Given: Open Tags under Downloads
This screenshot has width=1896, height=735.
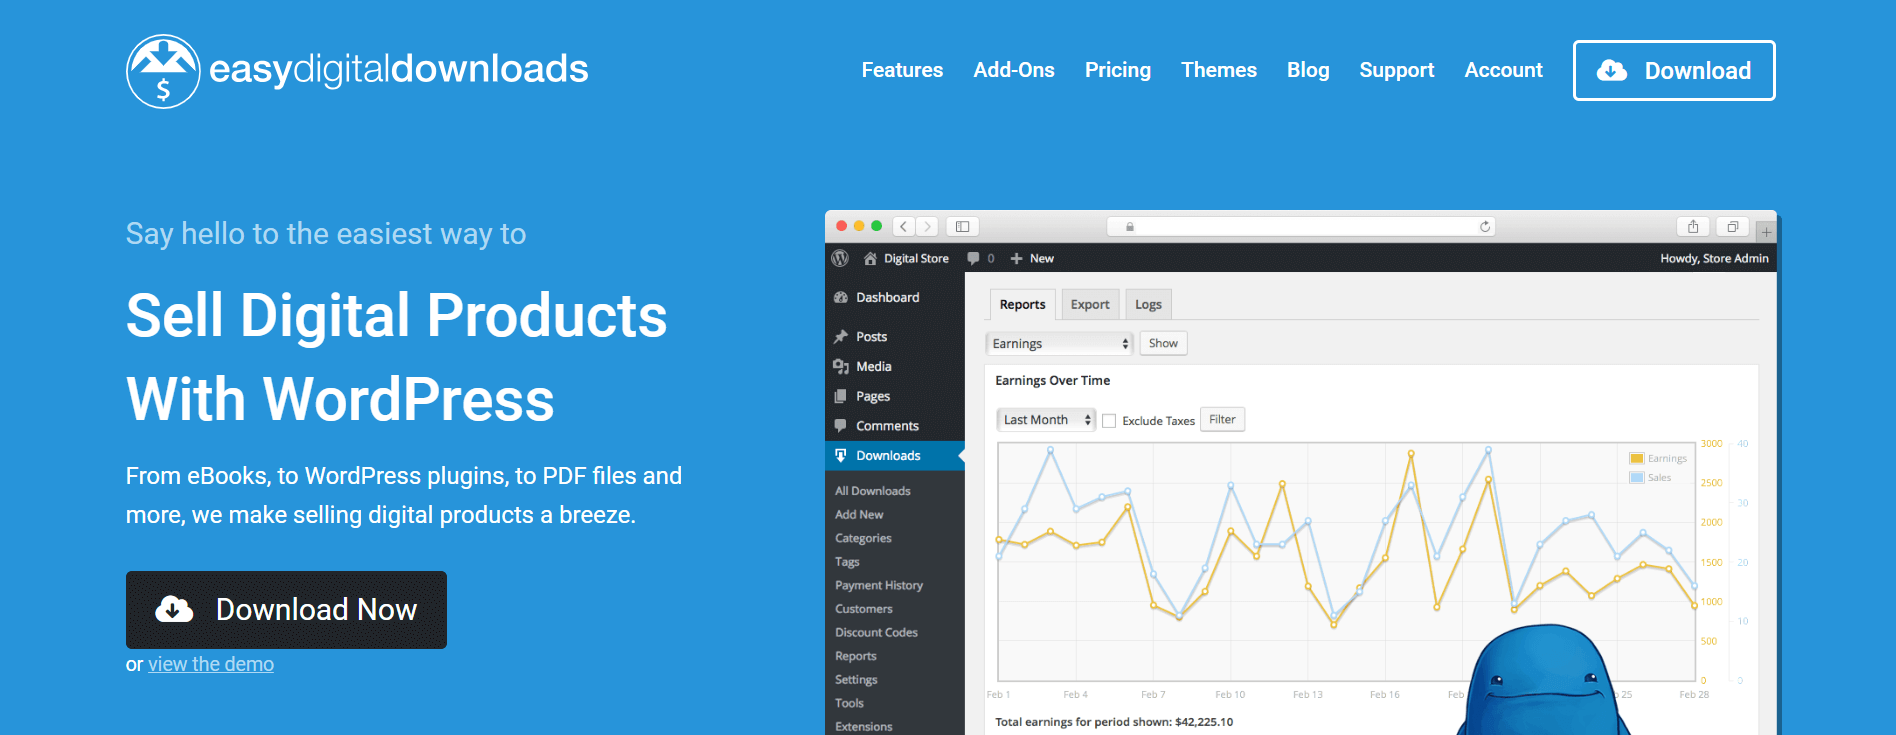Looking at the screenshot, I should 847,562.
